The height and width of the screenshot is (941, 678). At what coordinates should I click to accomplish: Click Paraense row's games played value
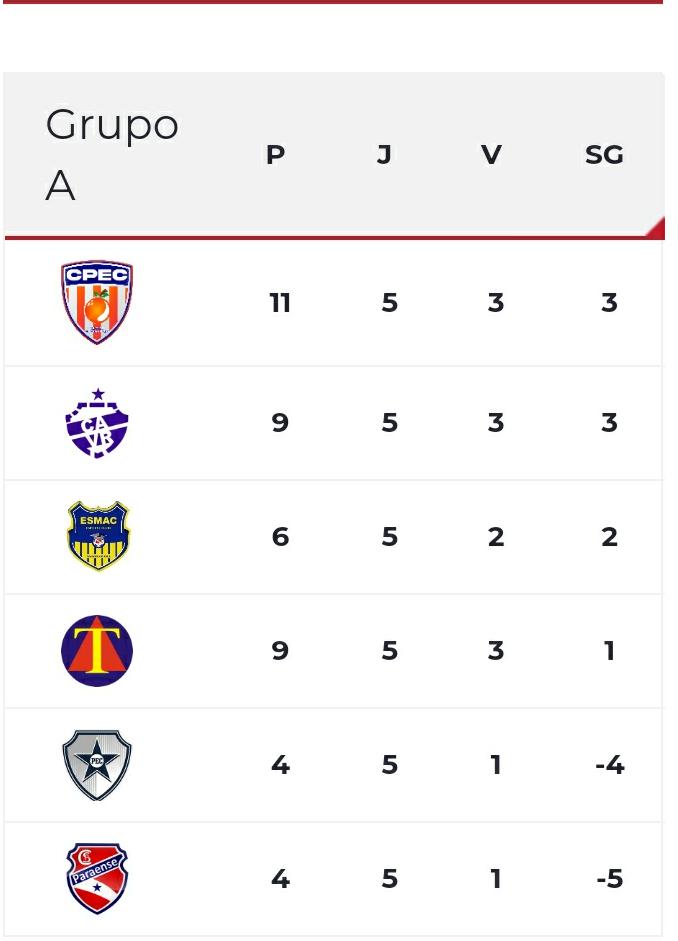[390, 879]
